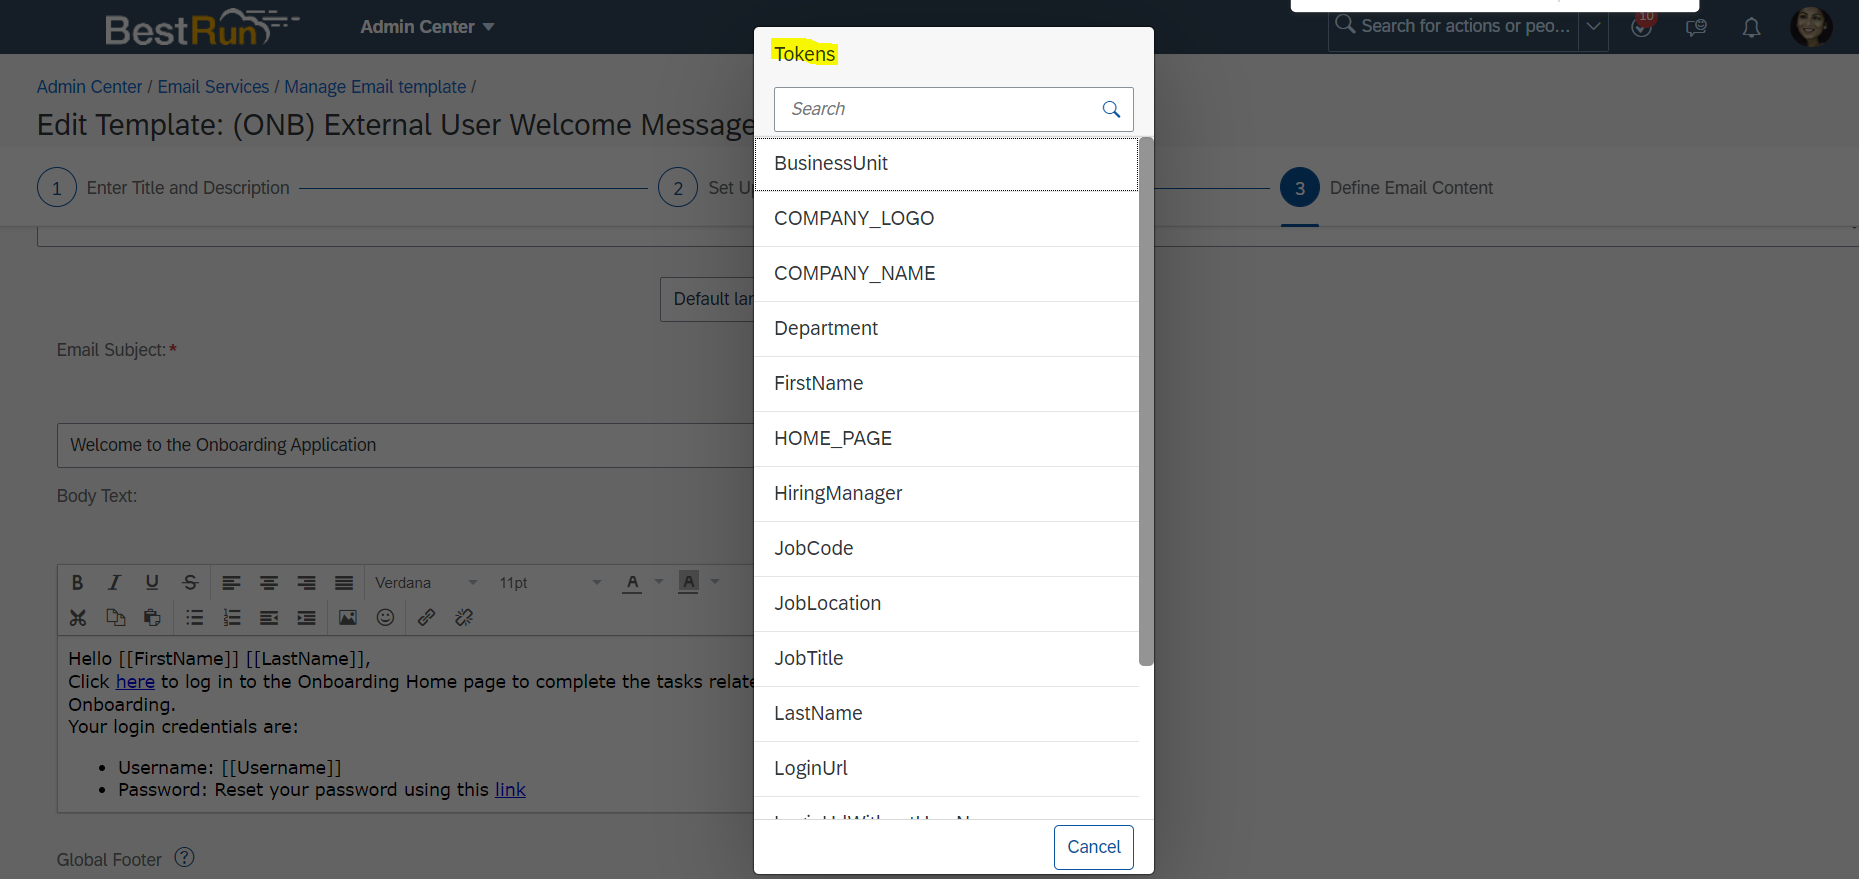The image size is (1859, 879).
Task: Pick the HOME_PAGE token
Action: click(946, 439)
